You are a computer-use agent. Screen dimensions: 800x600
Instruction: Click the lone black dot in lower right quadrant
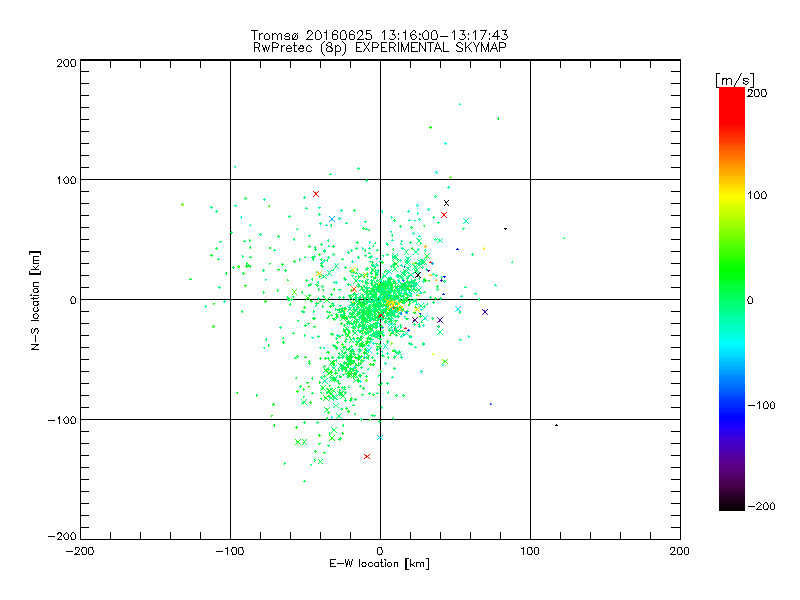(556, 425)
